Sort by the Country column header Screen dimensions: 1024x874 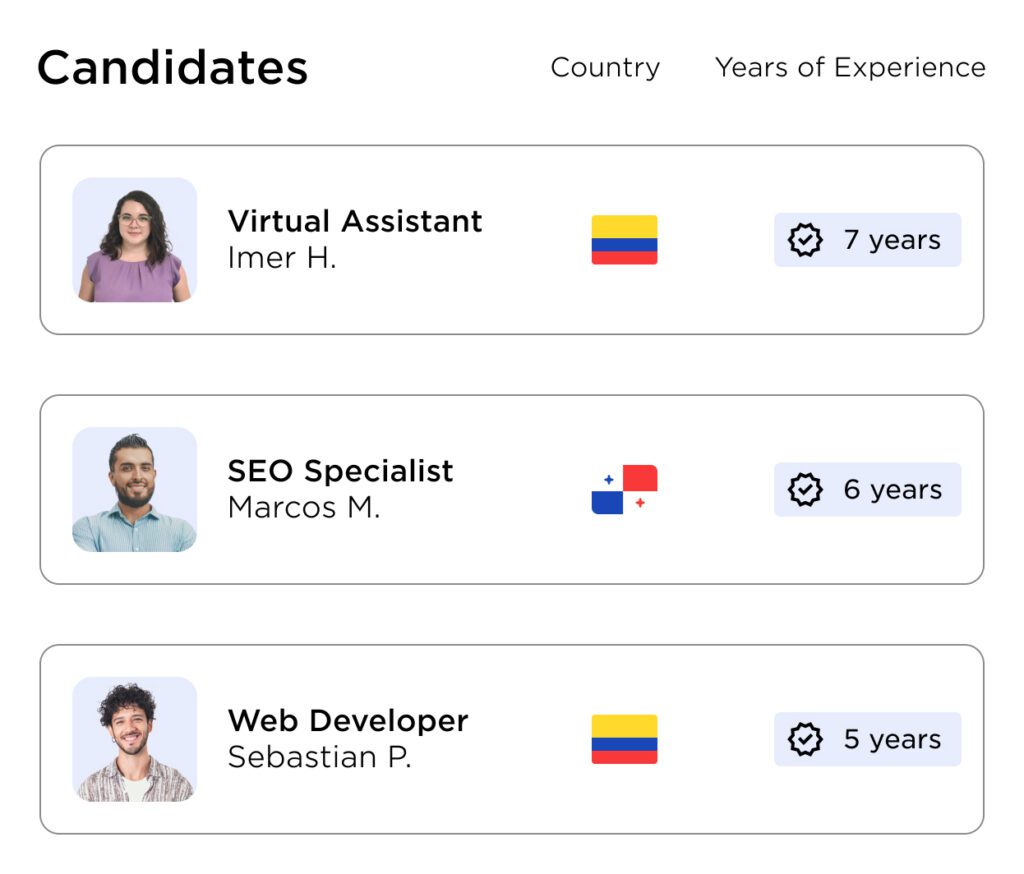[605, 68]
